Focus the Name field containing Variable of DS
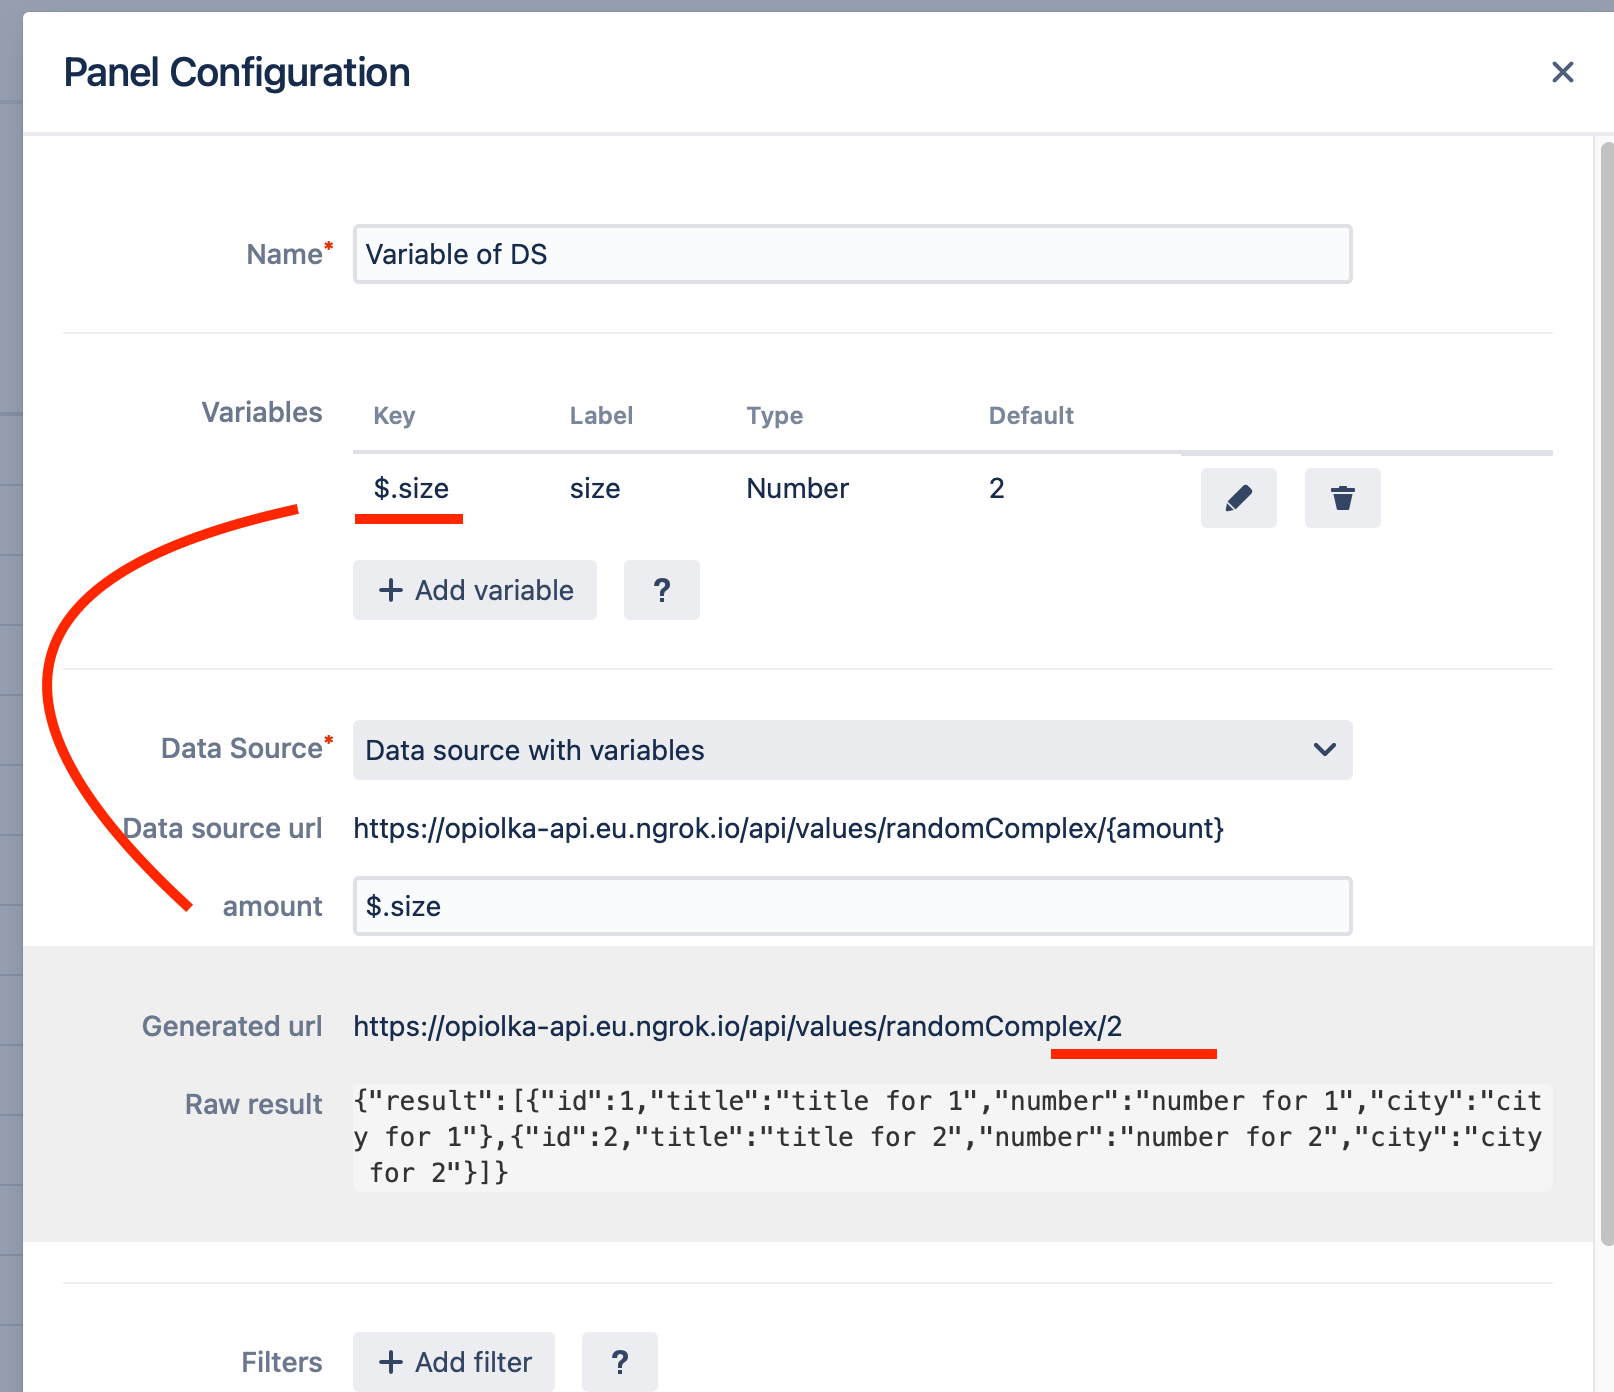The width and height of the screenshot is (1614, 1392). (852, 254)
